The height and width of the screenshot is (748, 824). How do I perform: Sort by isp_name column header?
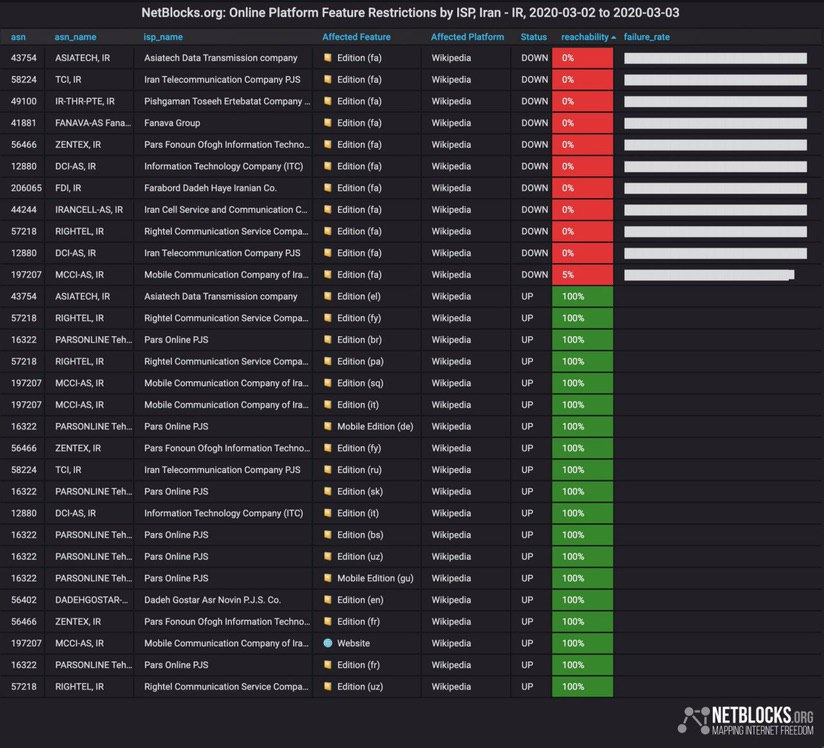tap(163, 37)
